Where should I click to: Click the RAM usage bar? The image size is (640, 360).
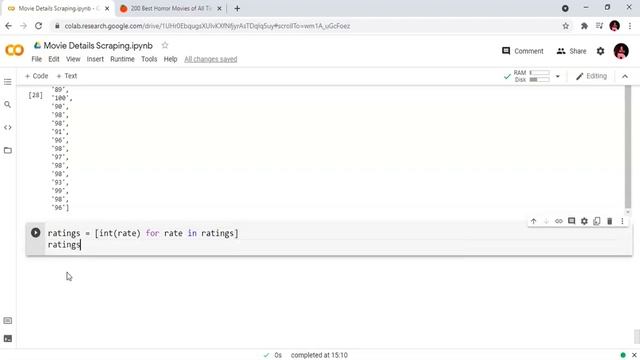(x=540, y=73)
